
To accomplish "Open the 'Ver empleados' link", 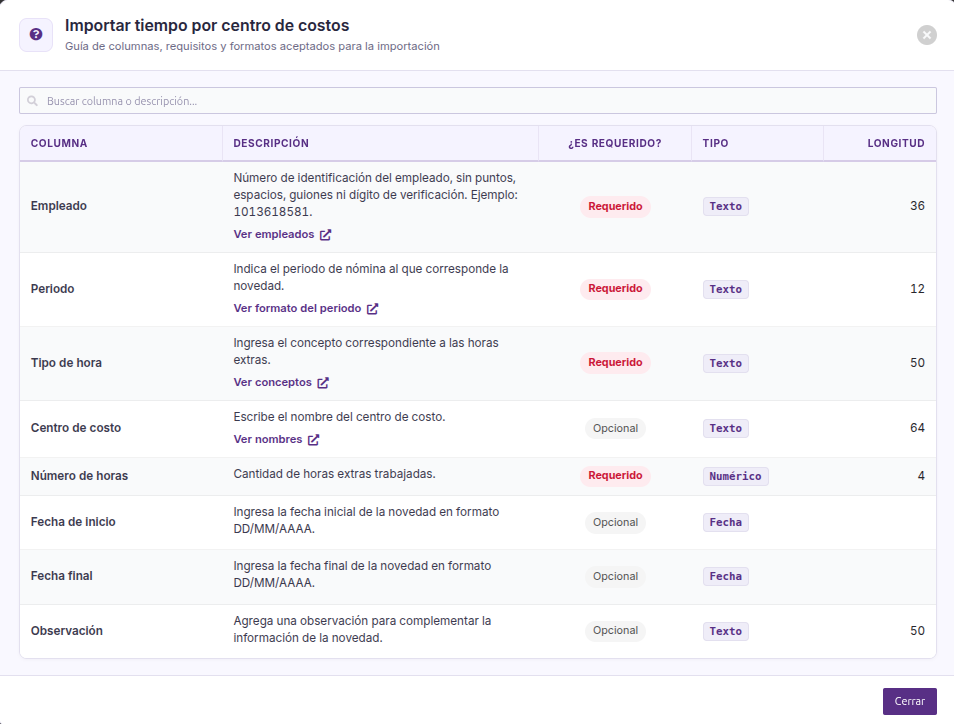I will tap(274, 234).
